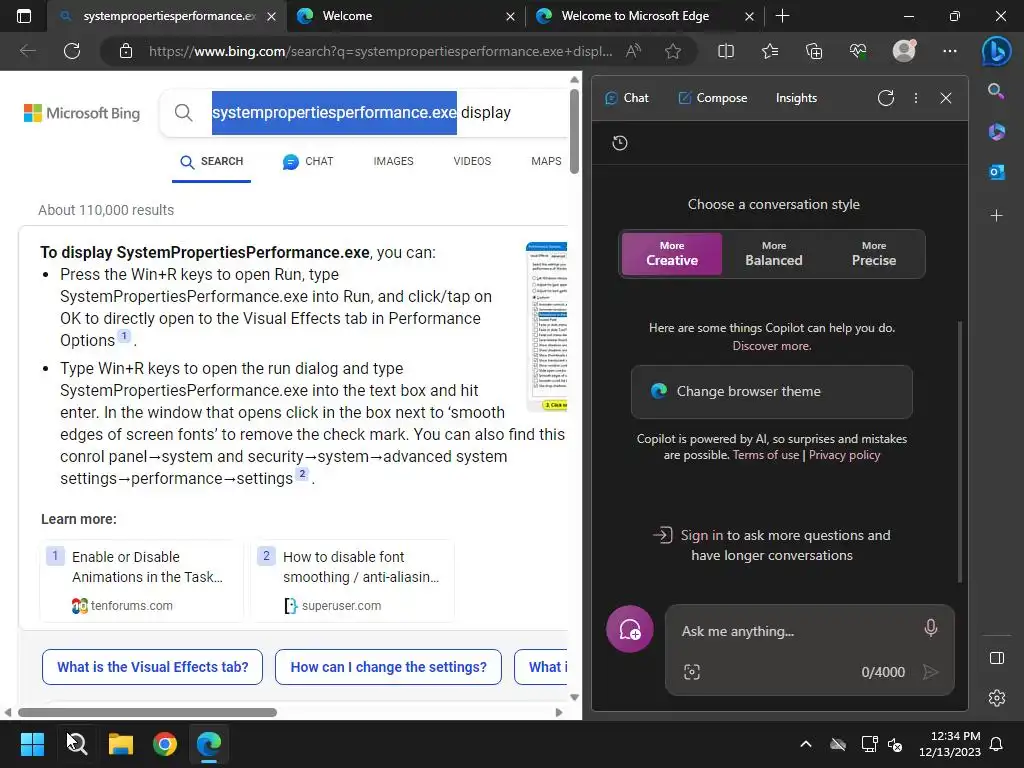Add a sidebar app with plus icon
This screenshot has width=1024, height=768.
point(996,216)
